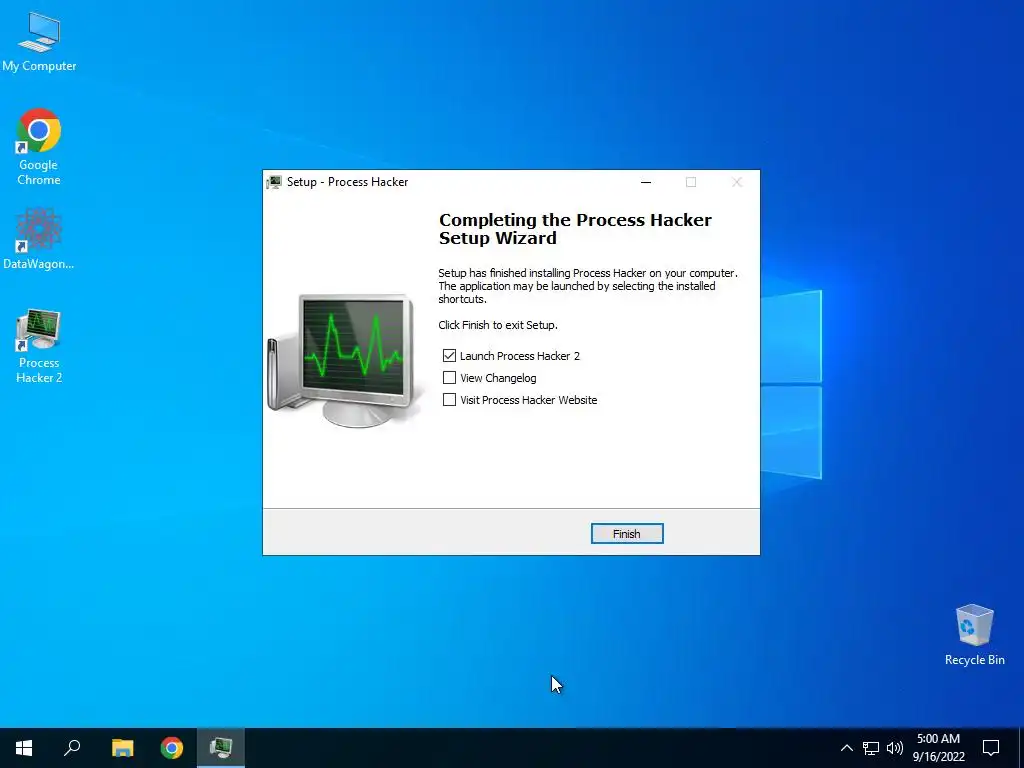This screenshot has width=1024, height=768.
Task: Activate Process Hacker setup taskbar button
Action: (221, 748)
